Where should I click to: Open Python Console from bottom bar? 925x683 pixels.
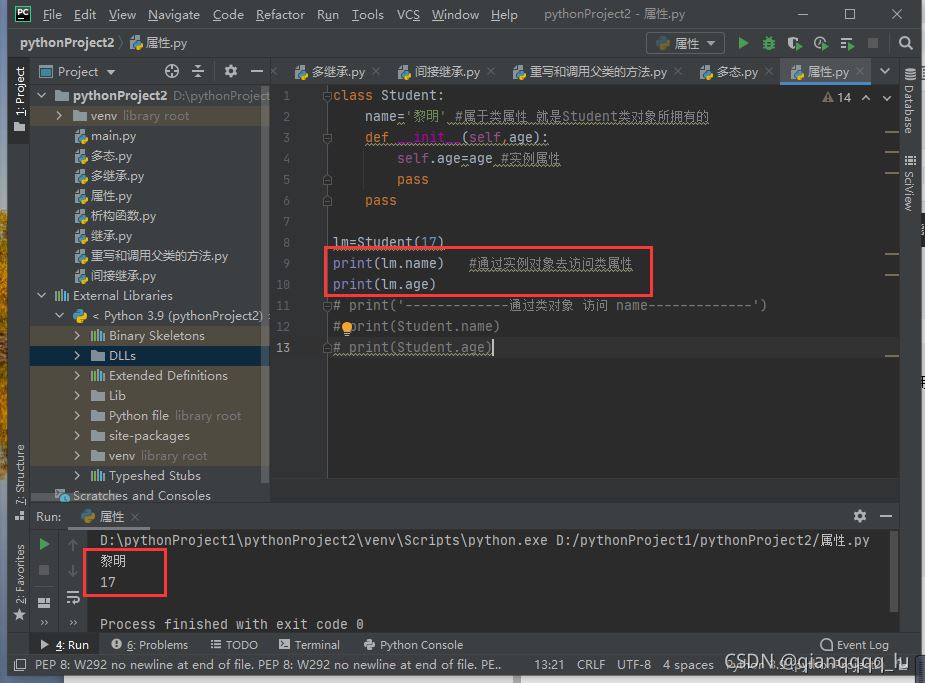[413, 645]
